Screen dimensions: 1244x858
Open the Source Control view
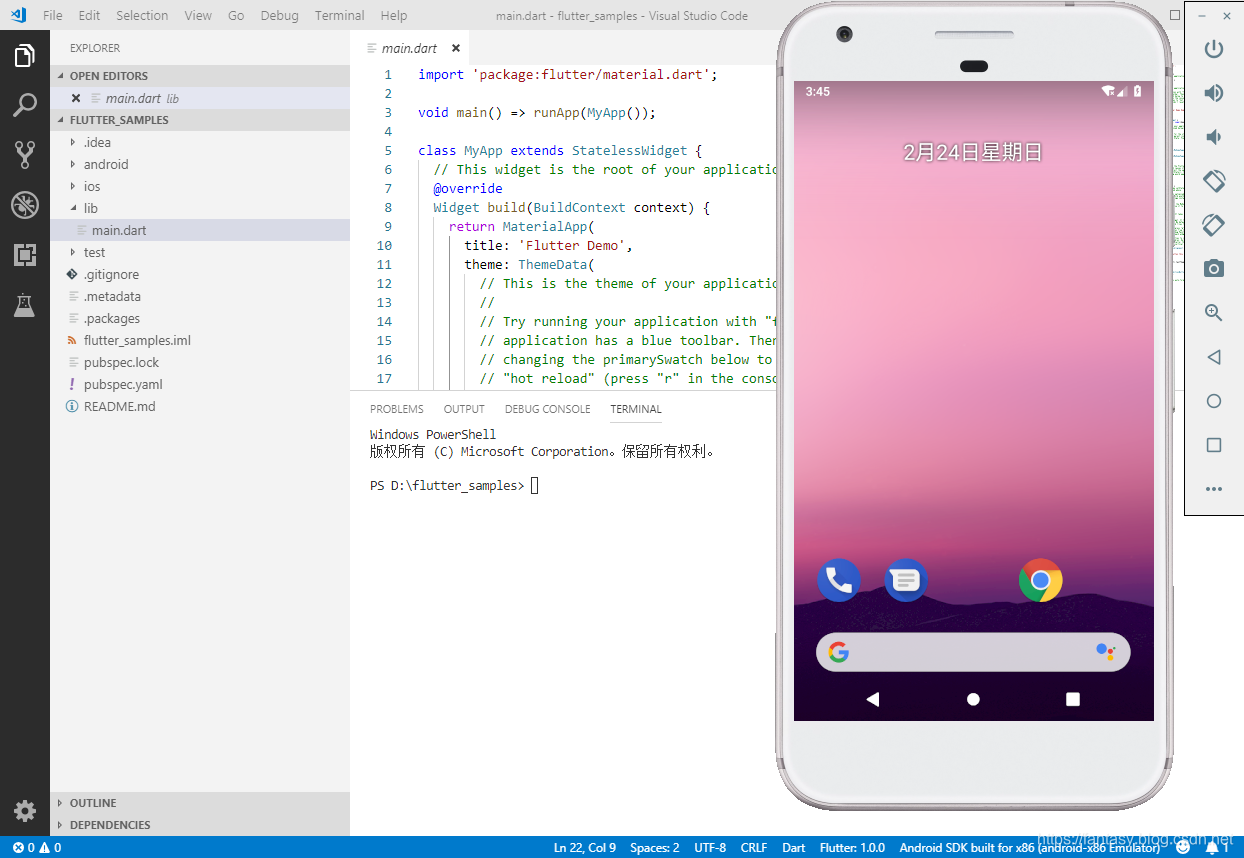(25, 154)
